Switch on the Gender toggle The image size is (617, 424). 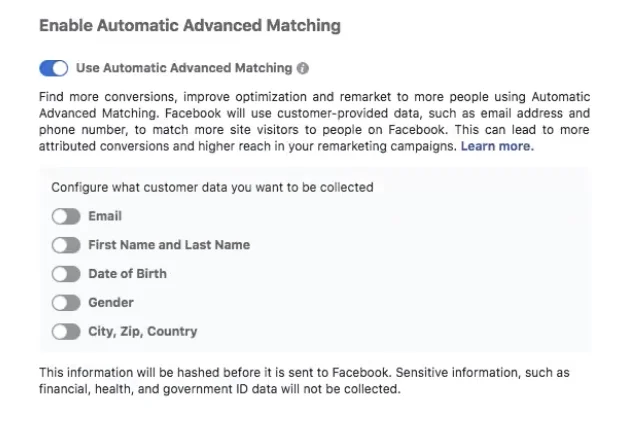coord(66,303)
